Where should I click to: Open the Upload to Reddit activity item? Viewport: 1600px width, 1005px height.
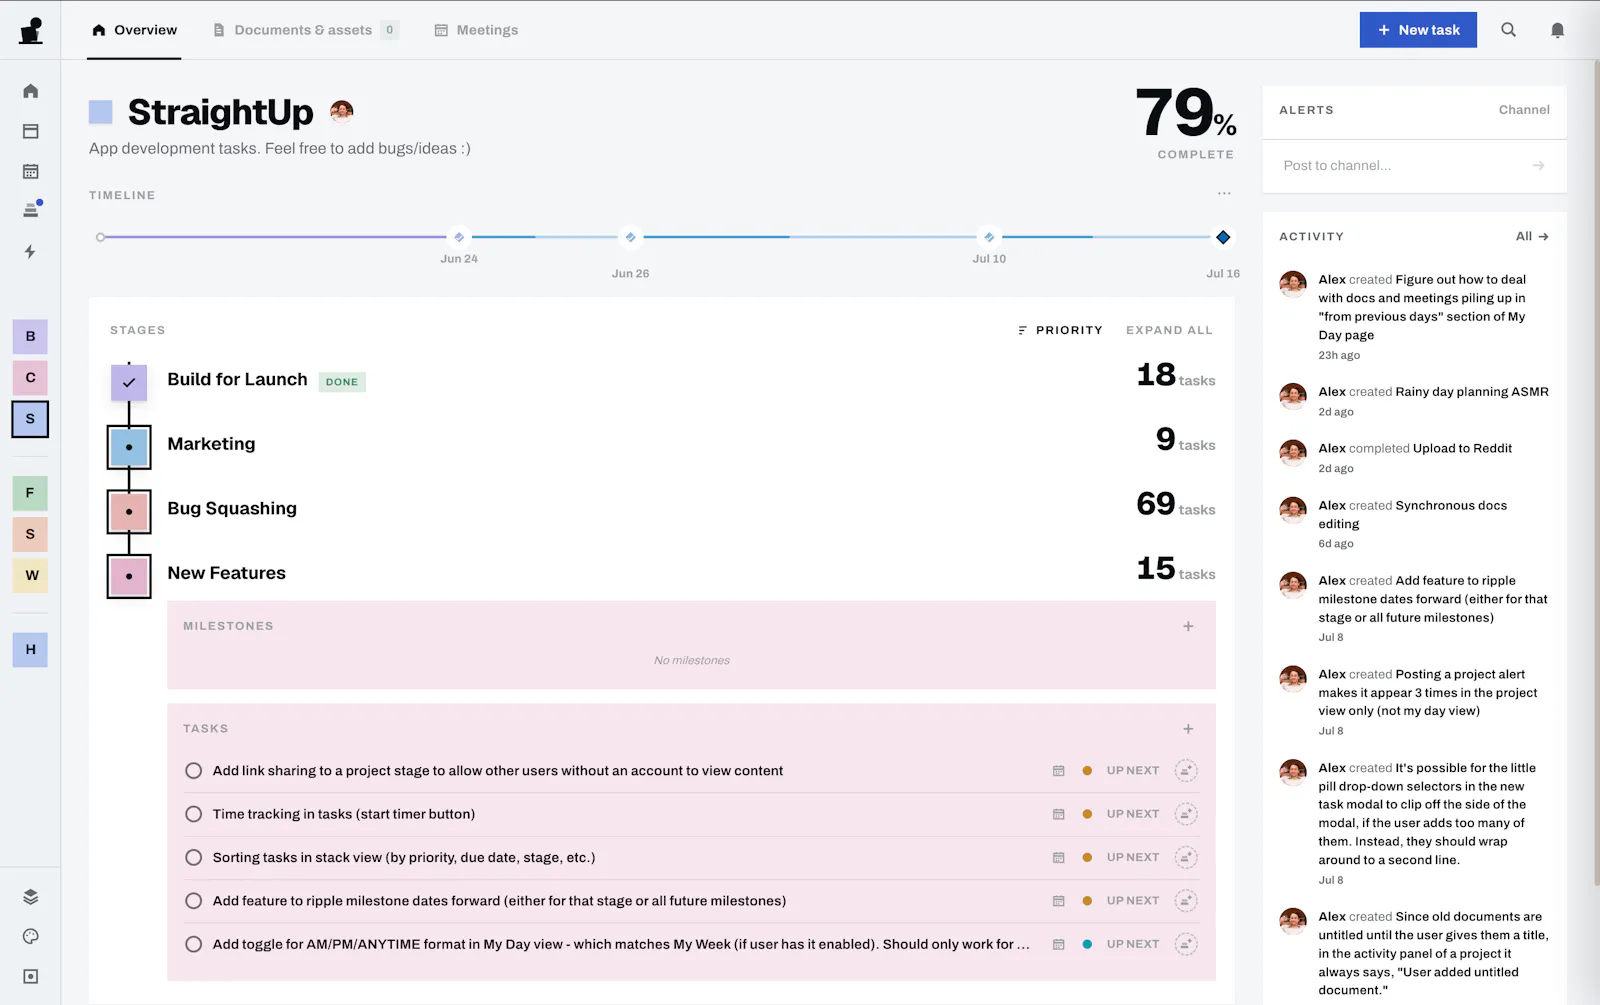1415,457
